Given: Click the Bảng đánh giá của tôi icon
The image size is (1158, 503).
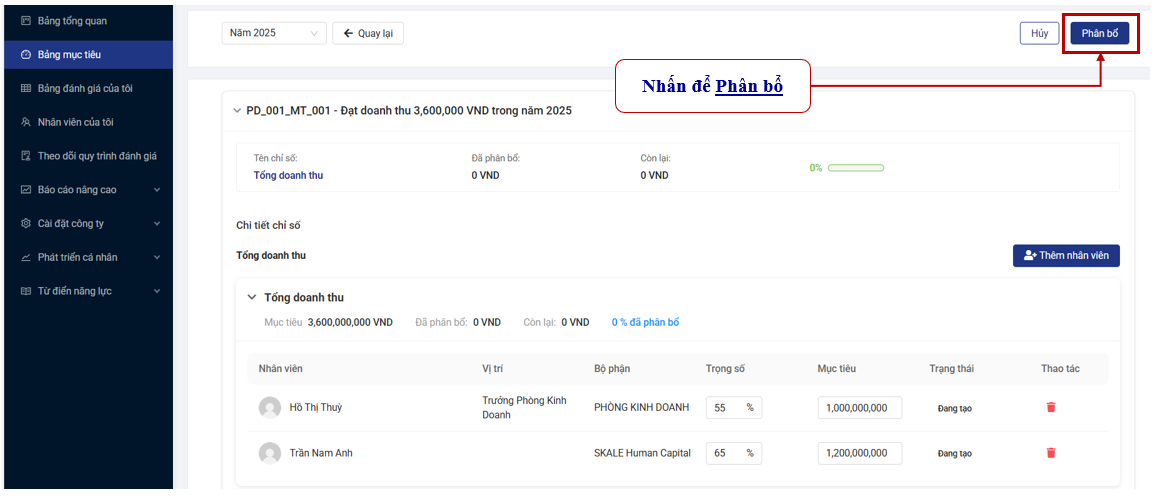Looking at the screenshot, I should click(x=26, y=88).
